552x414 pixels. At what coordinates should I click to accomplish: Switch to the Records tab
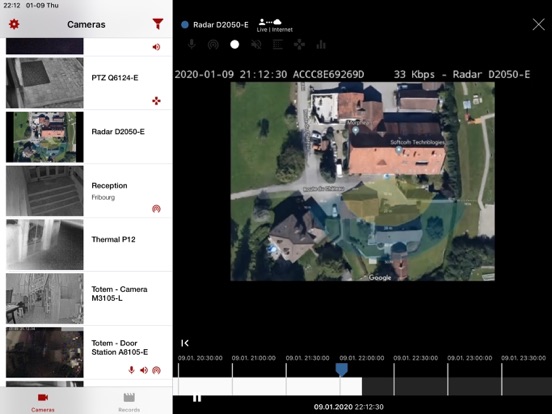coord(129,402)
